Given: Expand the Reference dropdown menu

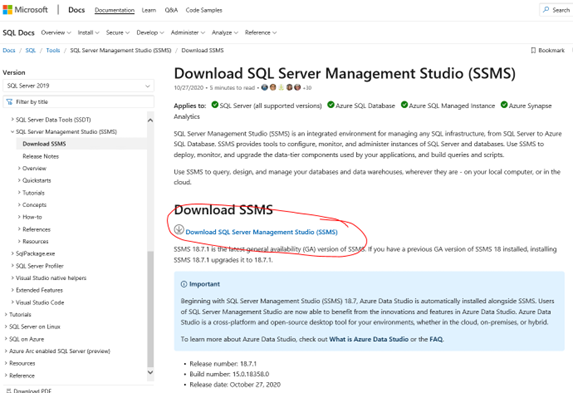Looking at the screenshot, I should (x=261, y=33).
